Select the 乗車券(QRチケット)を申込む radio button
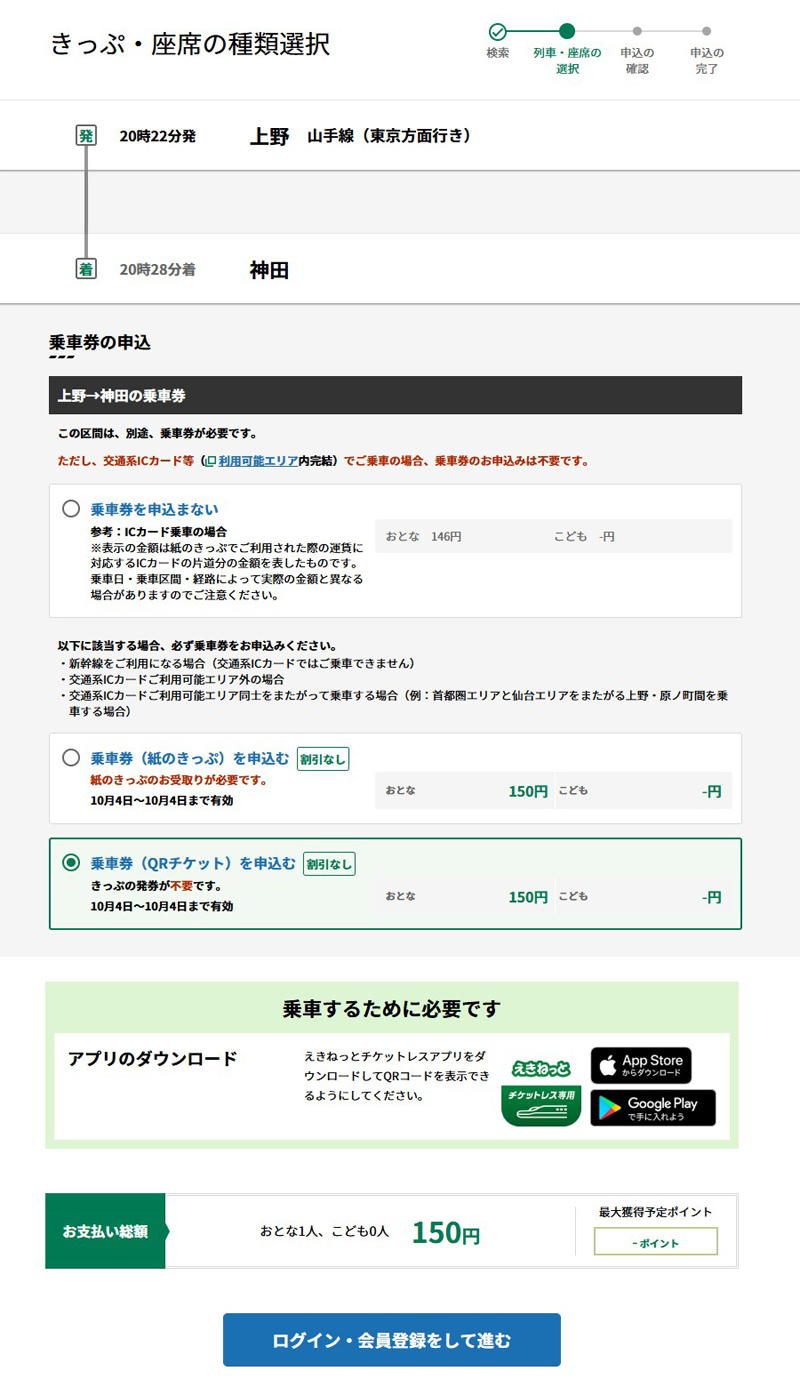This screenshot has width=800, height=1395. (71, 862)
